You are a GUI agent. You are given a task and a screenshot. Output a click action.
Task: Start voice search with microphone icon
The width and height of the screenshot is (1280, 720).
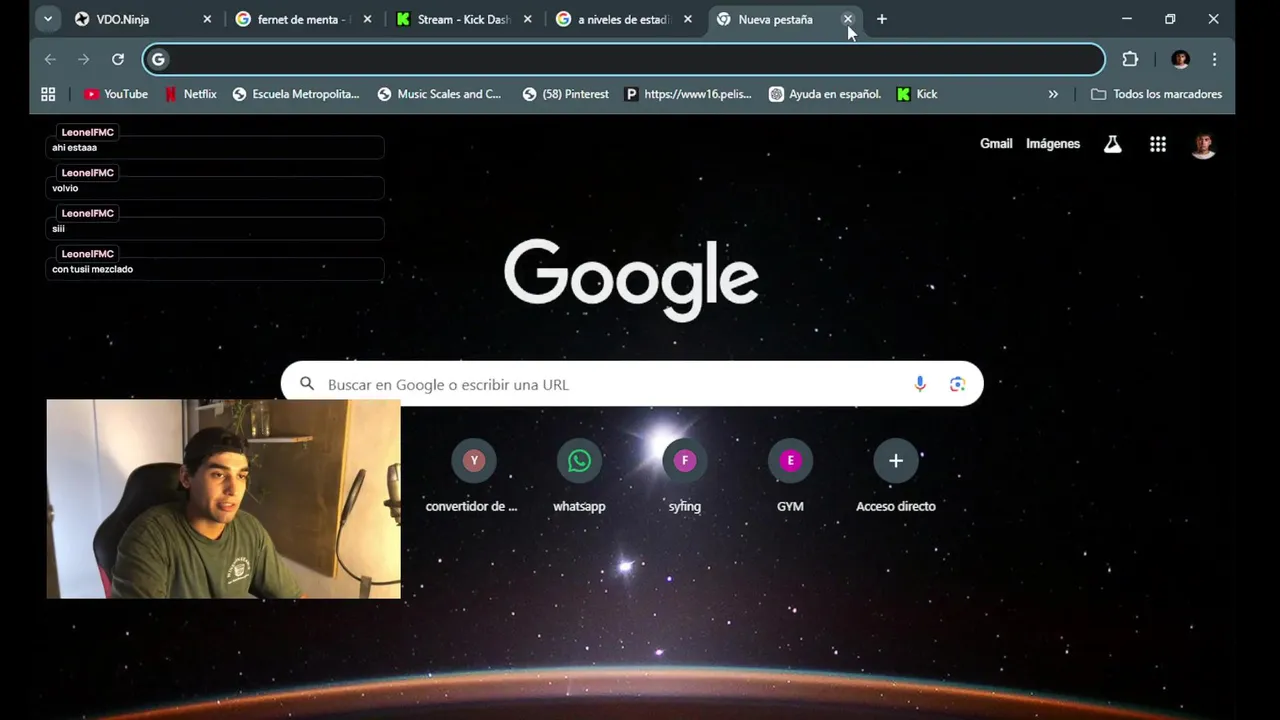point(920,384)
